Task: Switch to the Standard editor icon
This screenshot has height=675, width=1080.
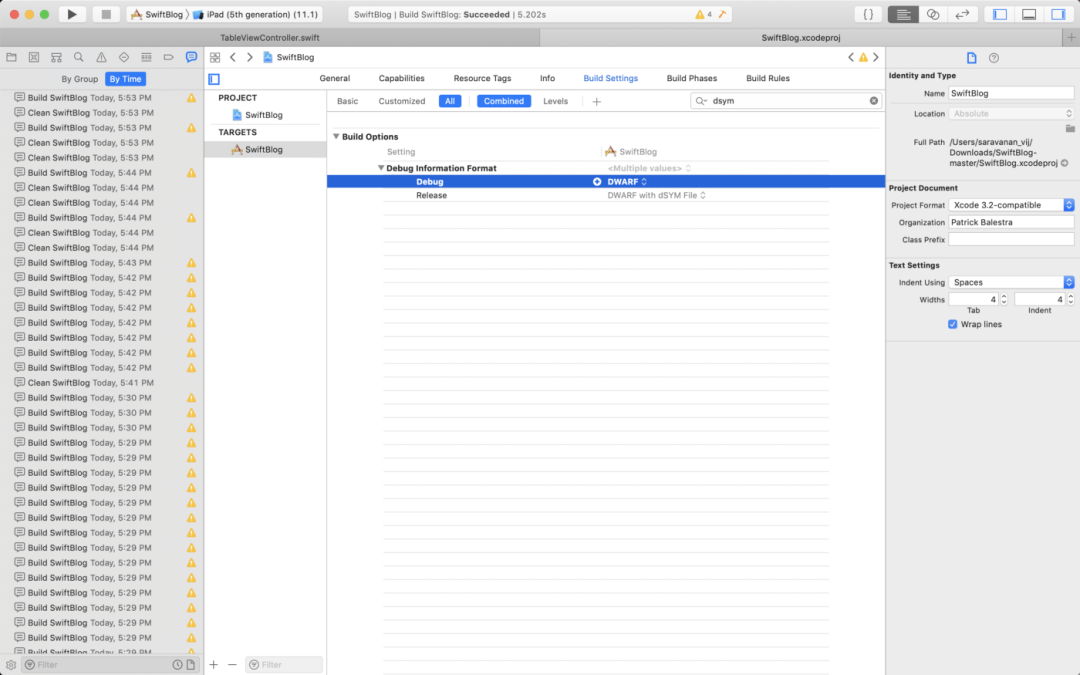Action: click(903, 14)
